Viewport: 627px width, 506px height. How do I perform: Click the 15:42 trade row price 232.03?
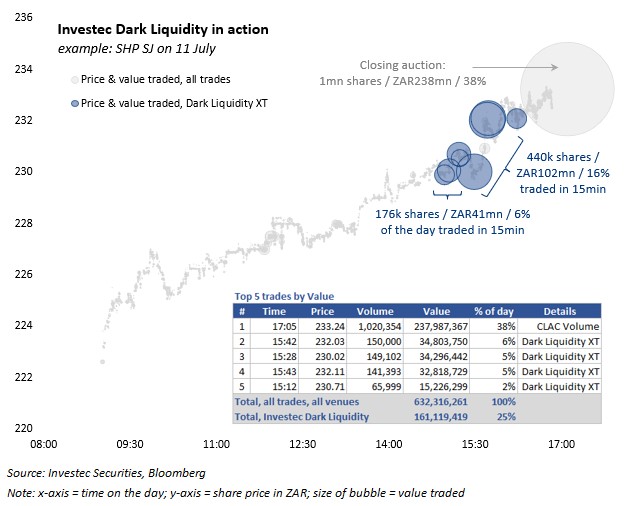pyautogui.click(x=330, y=342)
